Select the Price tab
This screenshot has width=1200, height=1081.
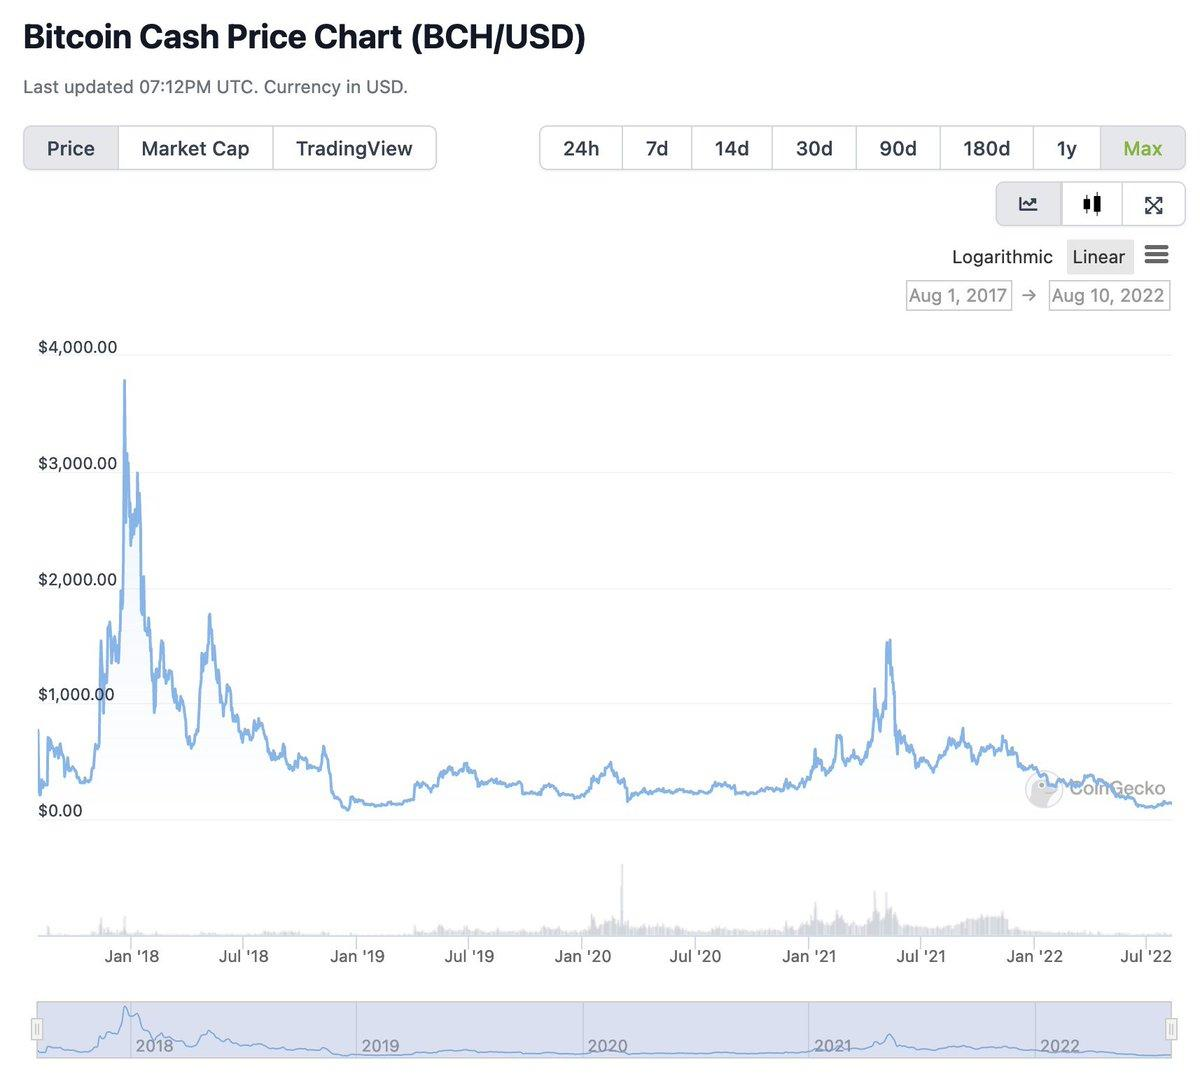click(71, 149)
